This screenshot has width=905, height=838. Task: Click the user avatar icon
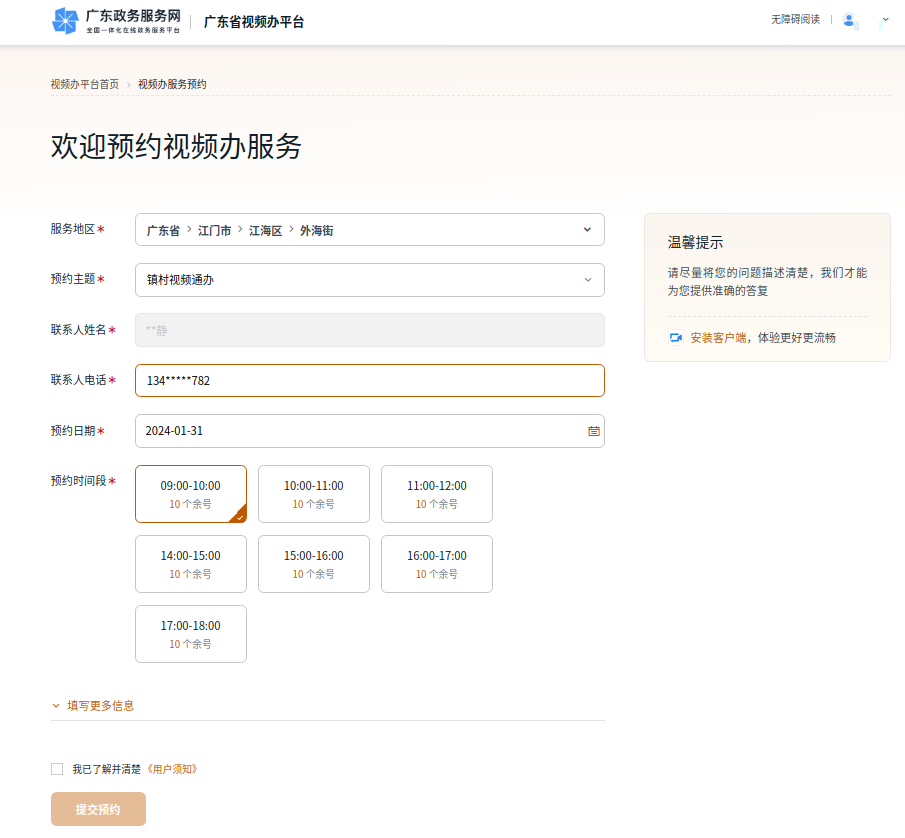click(x=849, y=20)
